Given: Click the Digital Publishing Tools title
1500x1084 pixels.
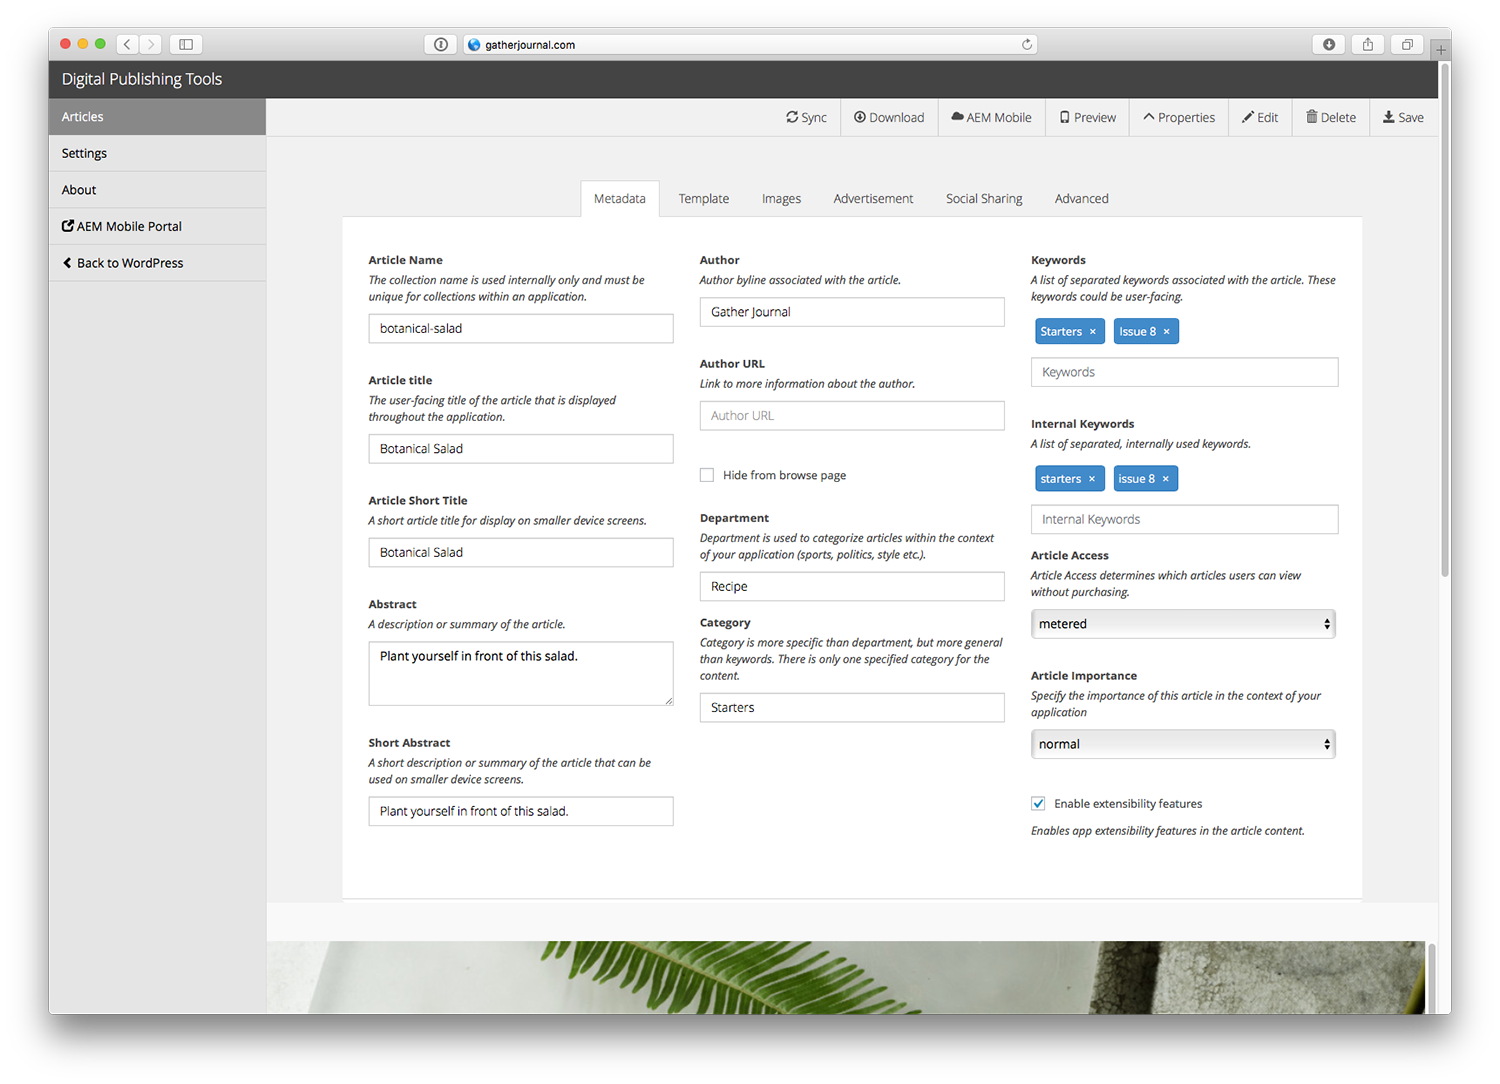Looking at the screenshot, I should (142, 79).
